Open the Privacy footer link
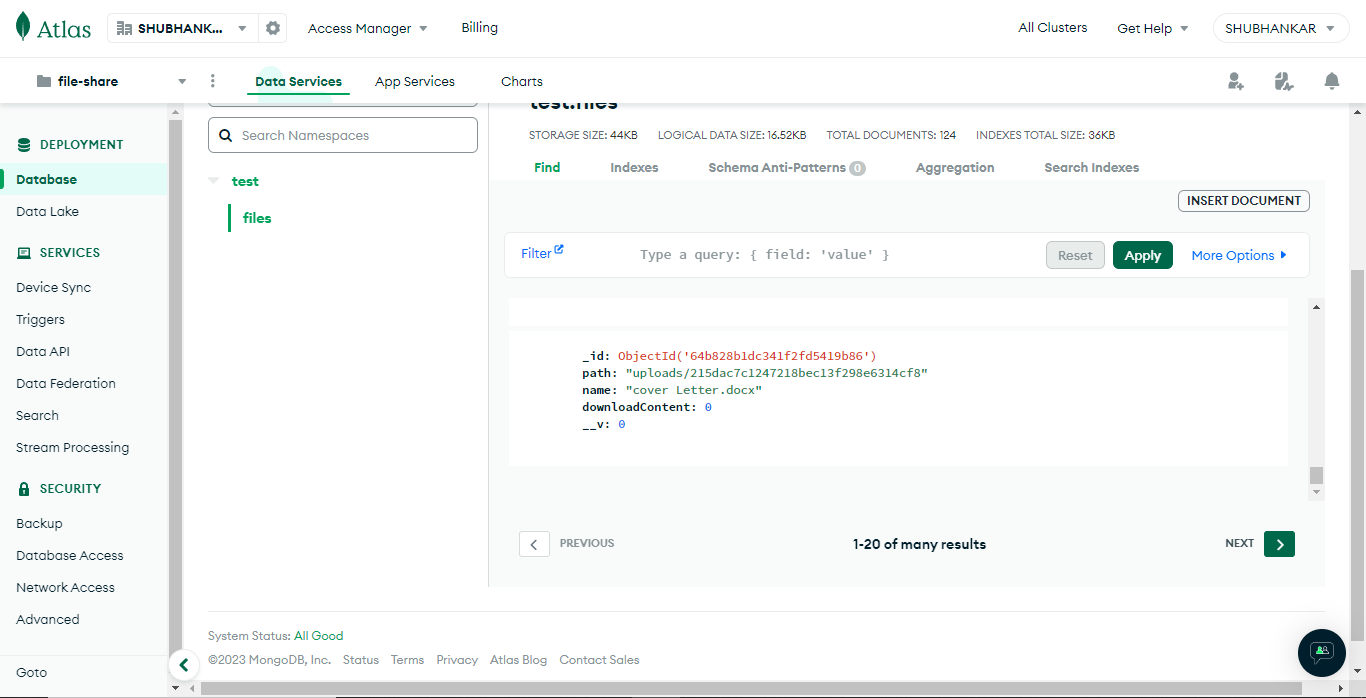Viewport: 1366px width, 698px height. (457, 660)
